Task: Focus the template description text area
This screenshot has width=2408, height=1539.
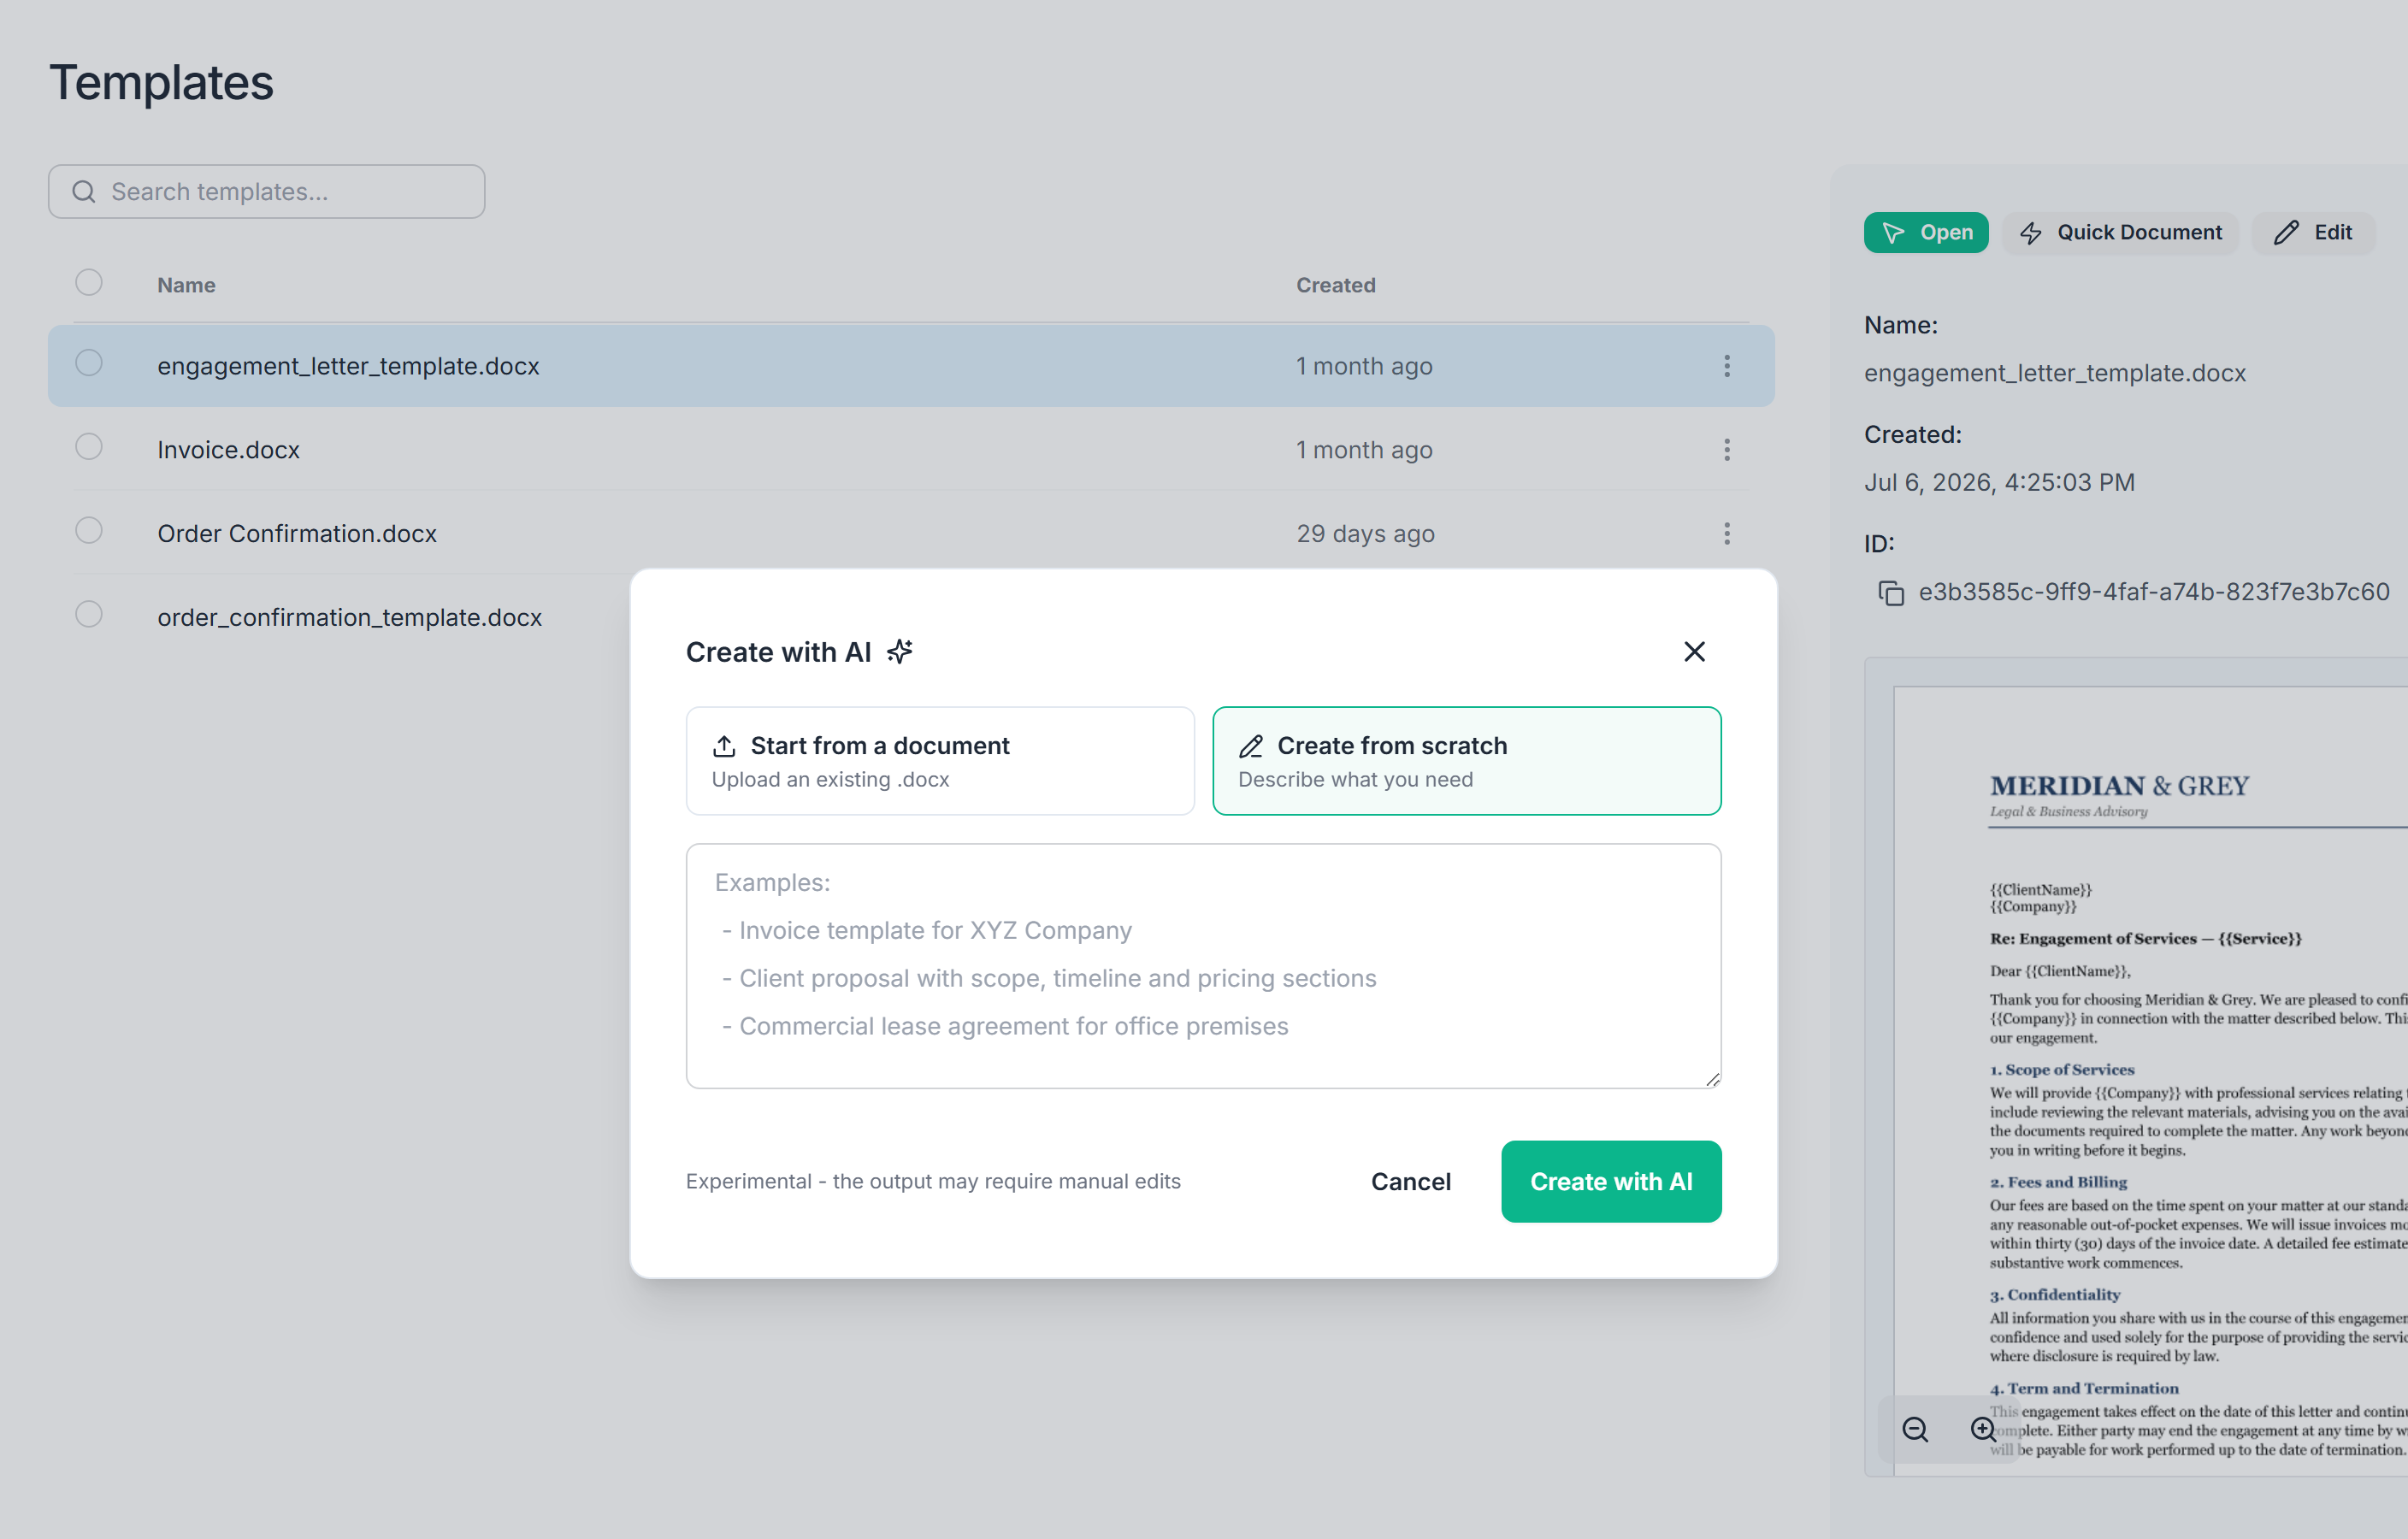Action: tap(1204, 966)
